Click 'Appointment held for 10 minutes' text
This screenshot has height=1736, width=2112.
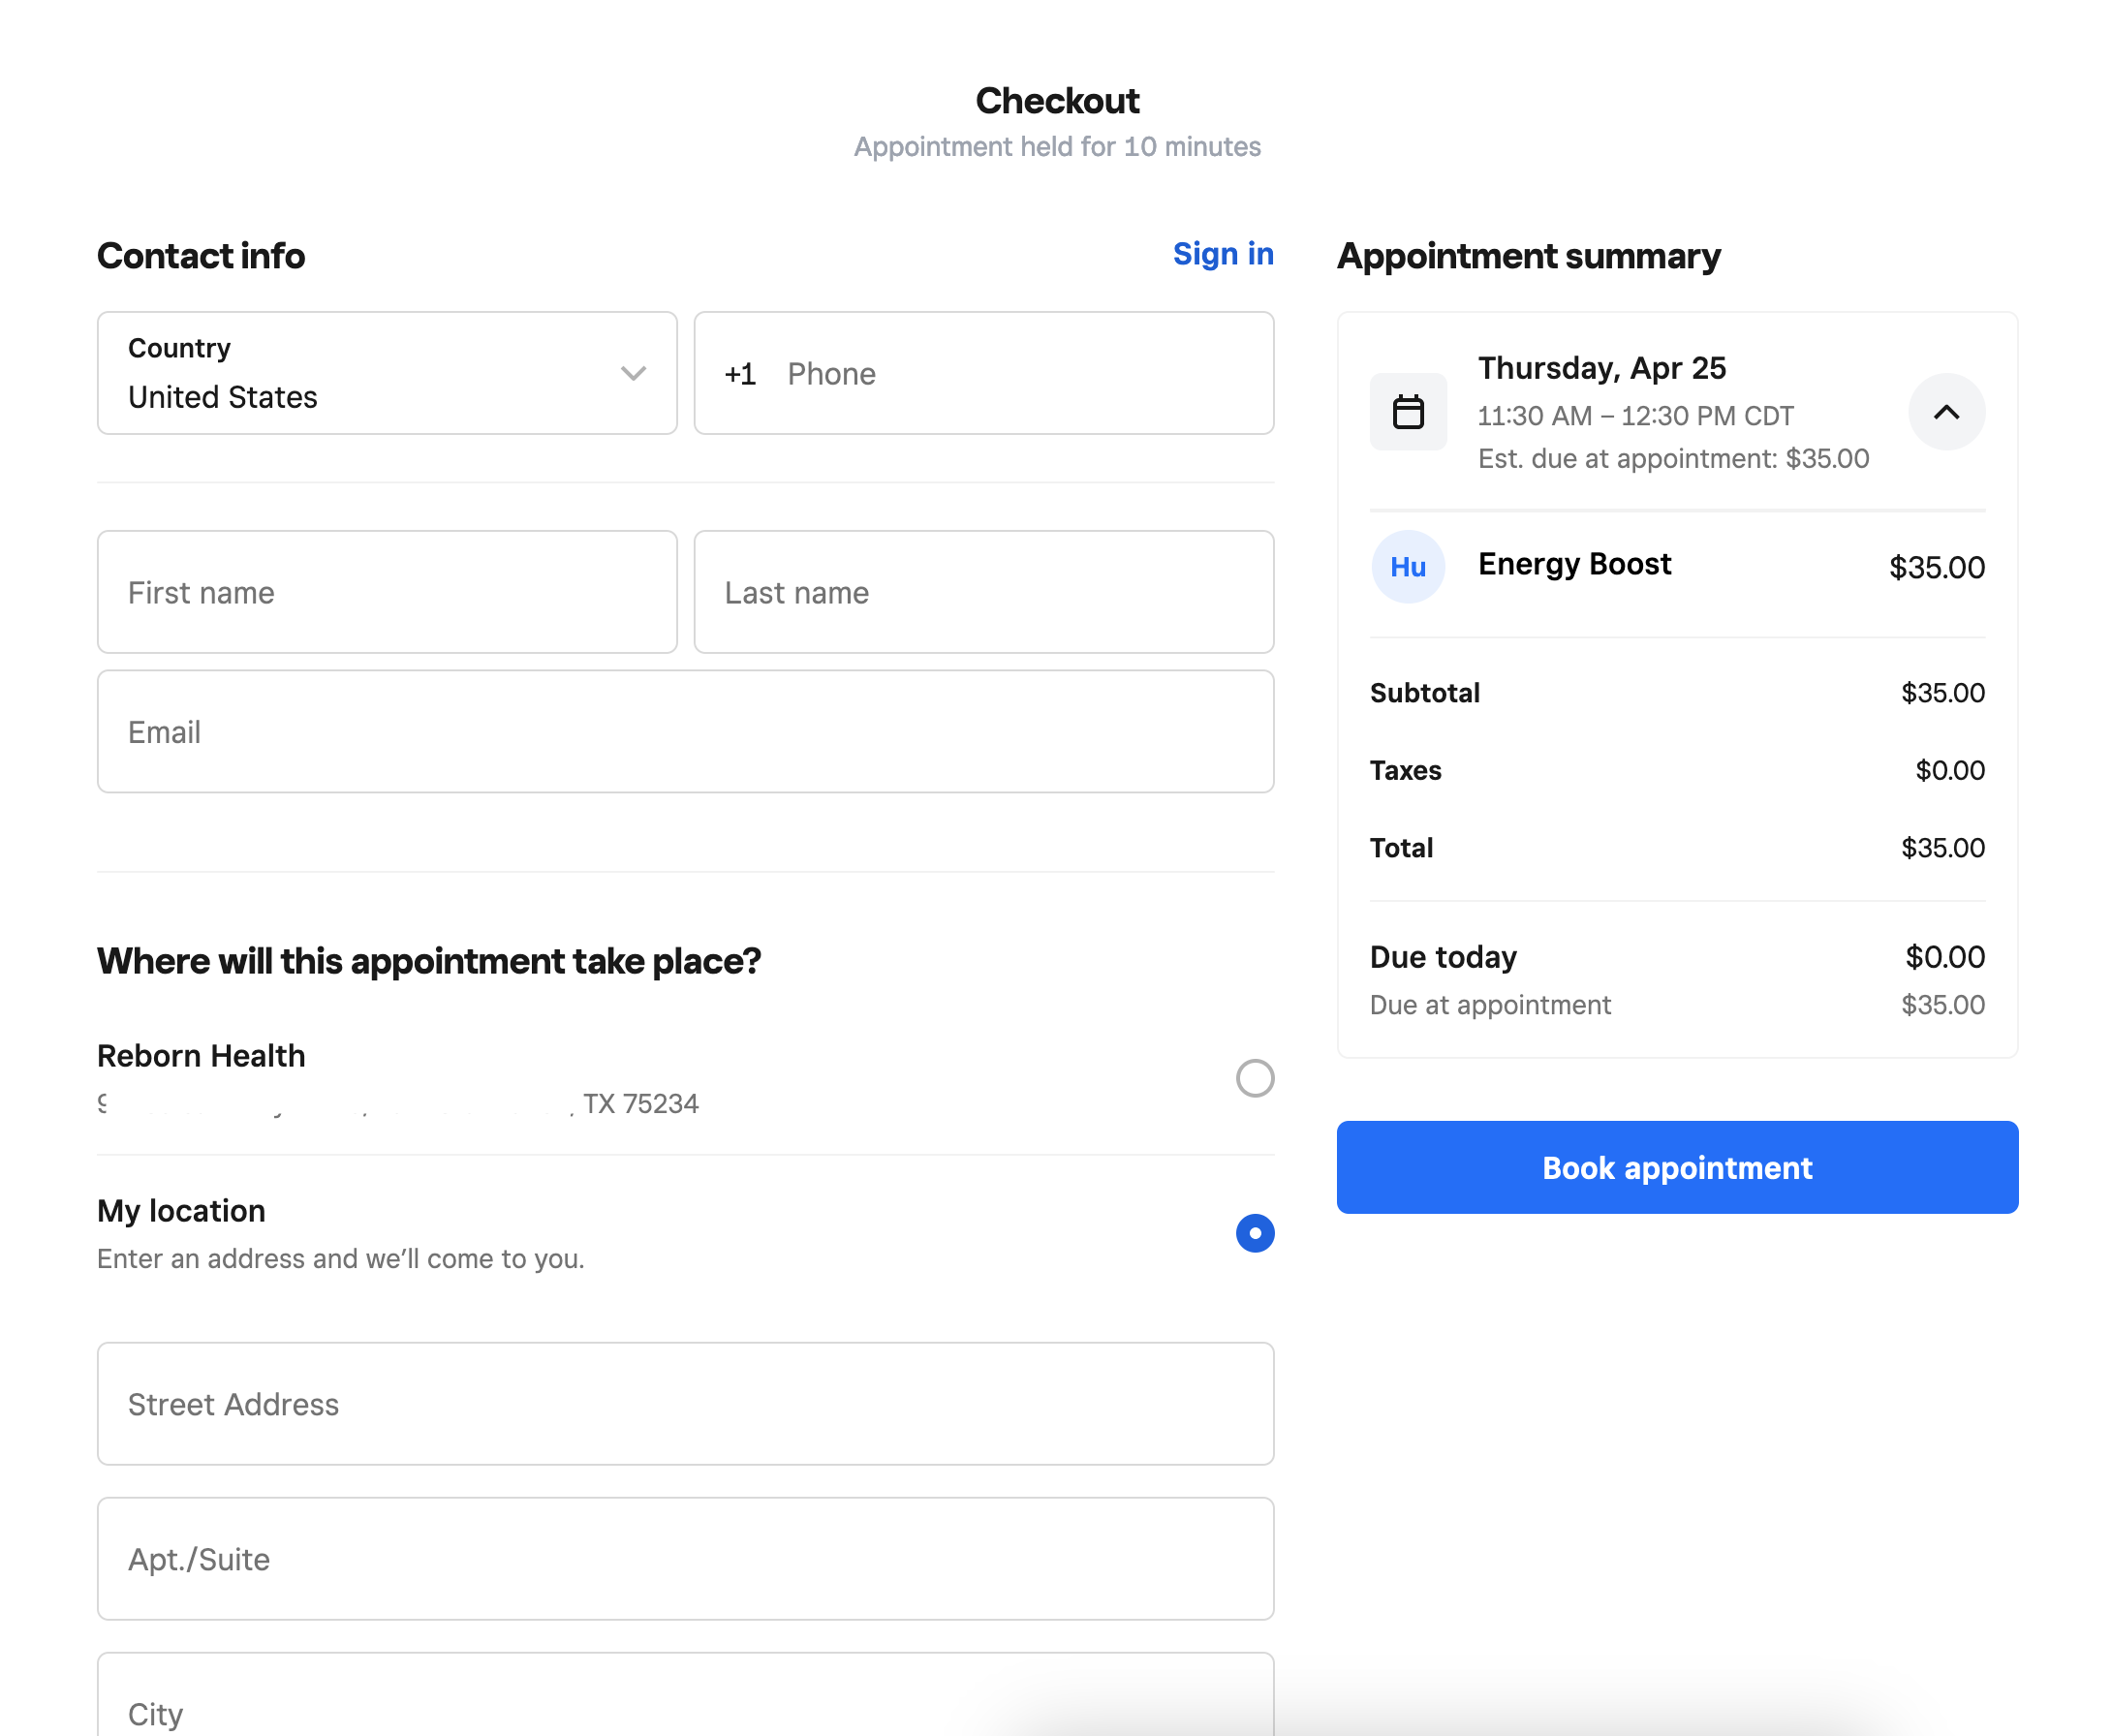(1056, 147)
